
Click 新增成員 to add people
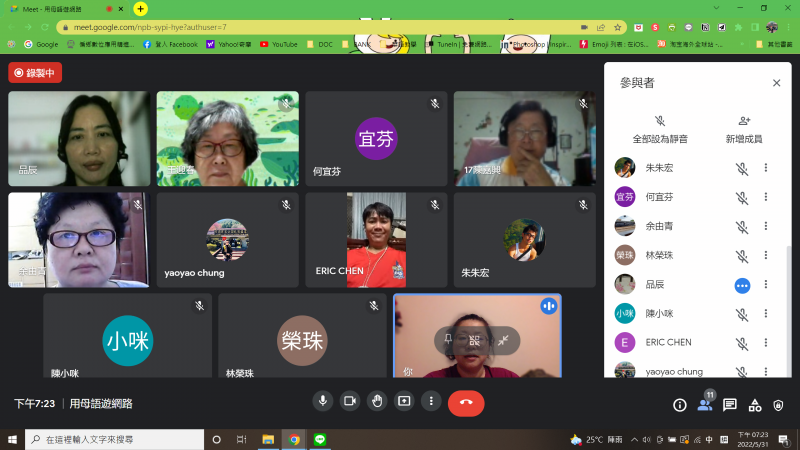(x=744, y=130)
